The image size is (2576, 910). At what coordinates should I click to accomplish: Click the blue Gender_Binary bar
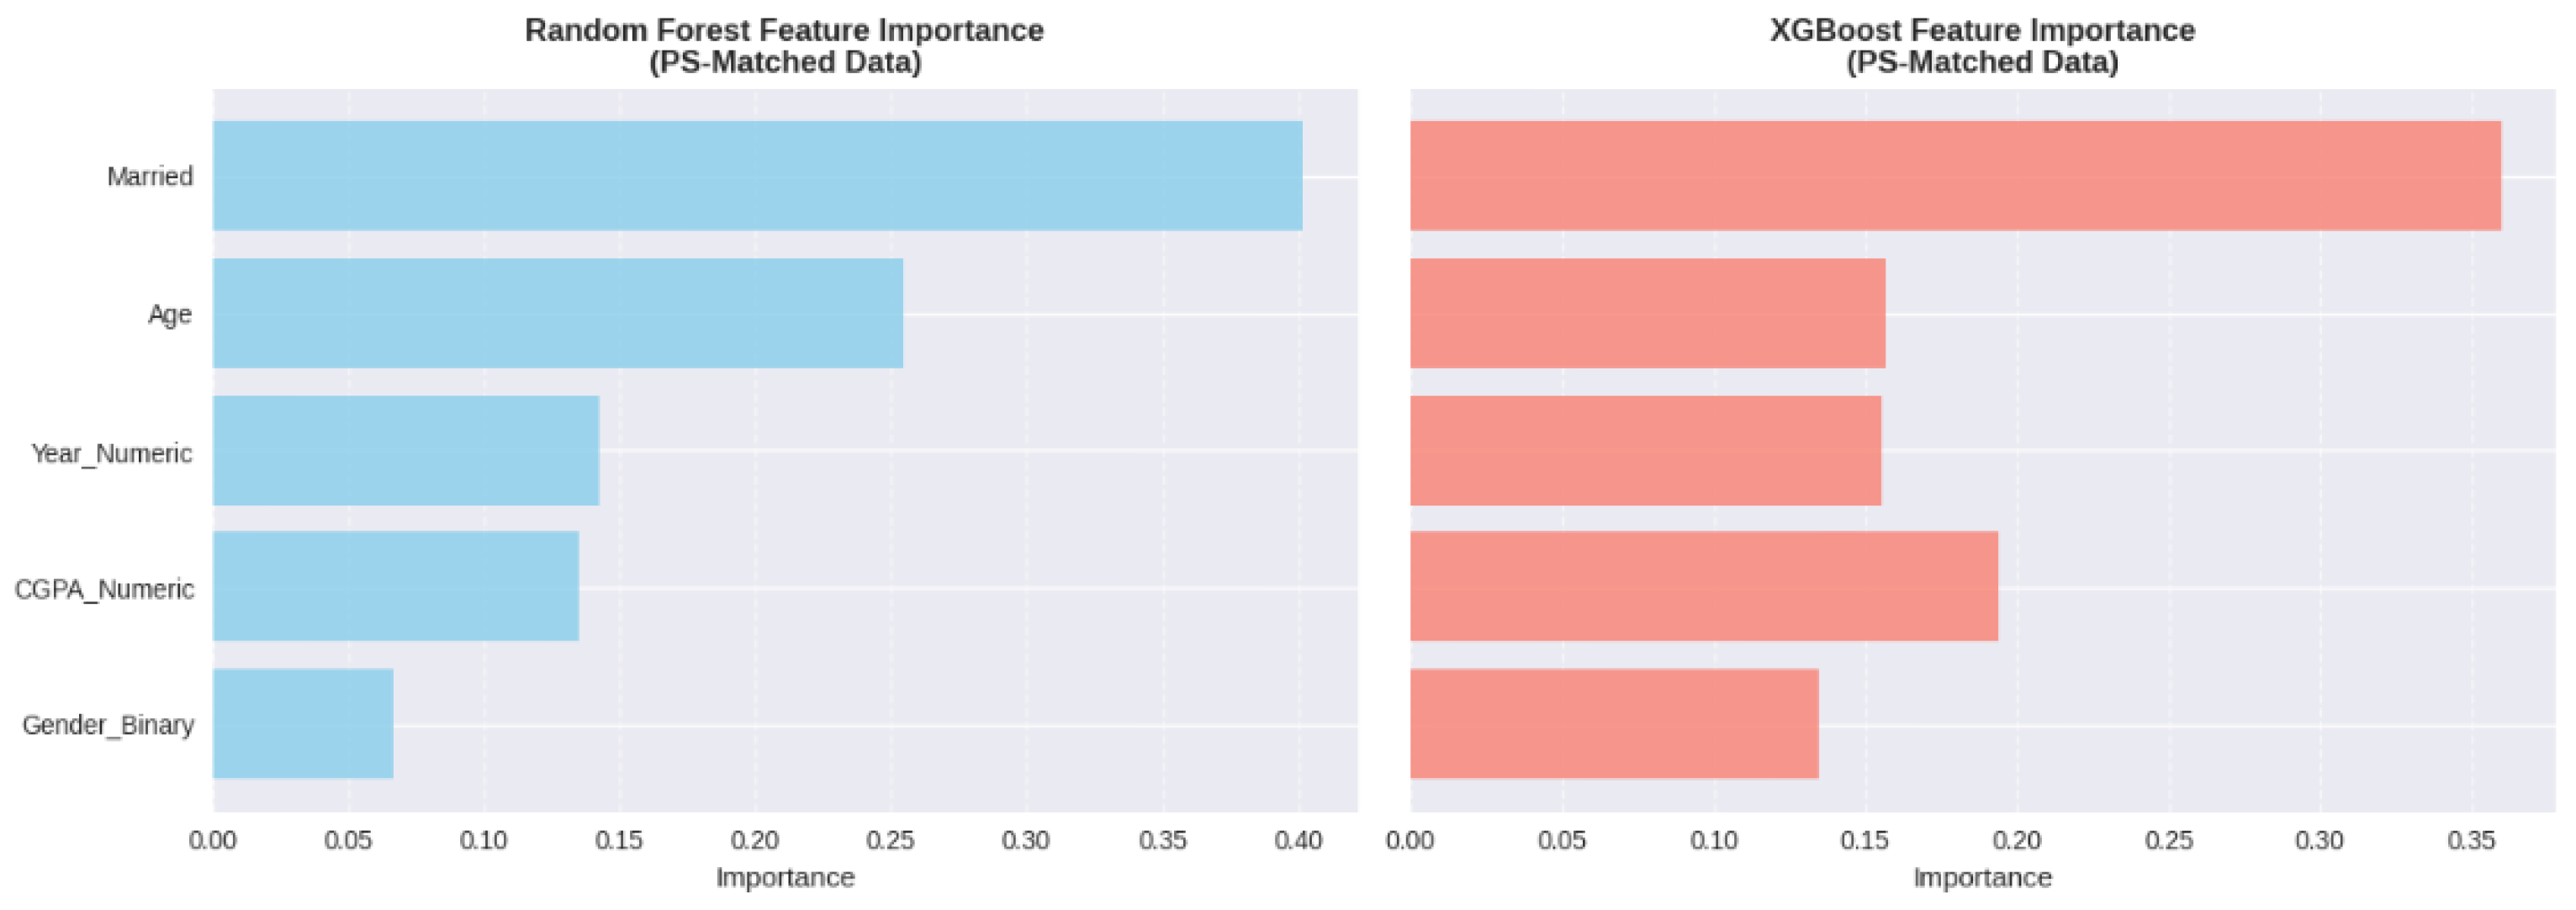(x=302, y=723)
